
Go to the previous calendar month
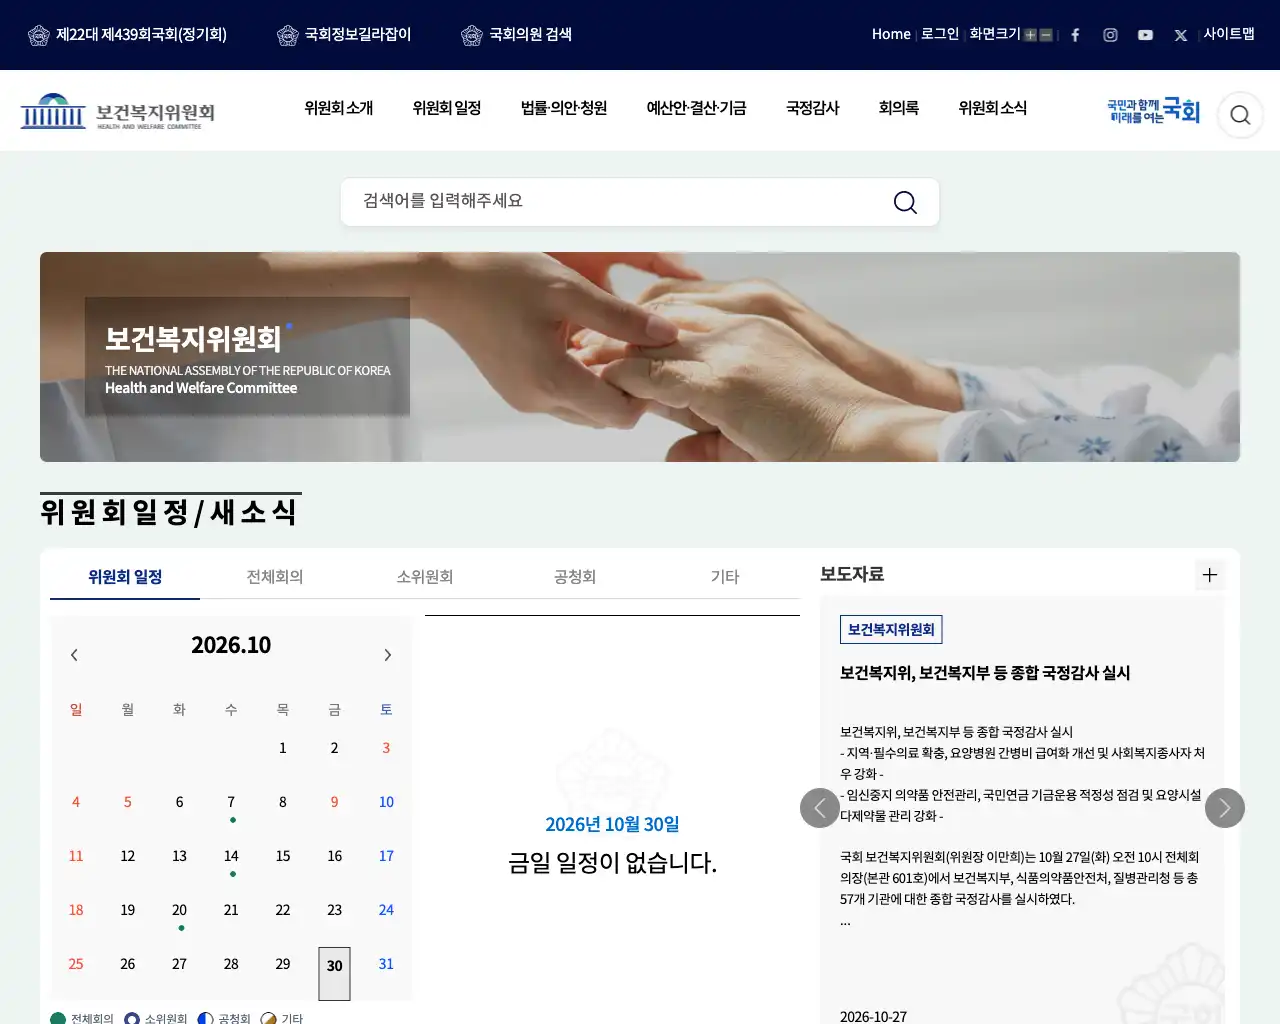[74, 655]
